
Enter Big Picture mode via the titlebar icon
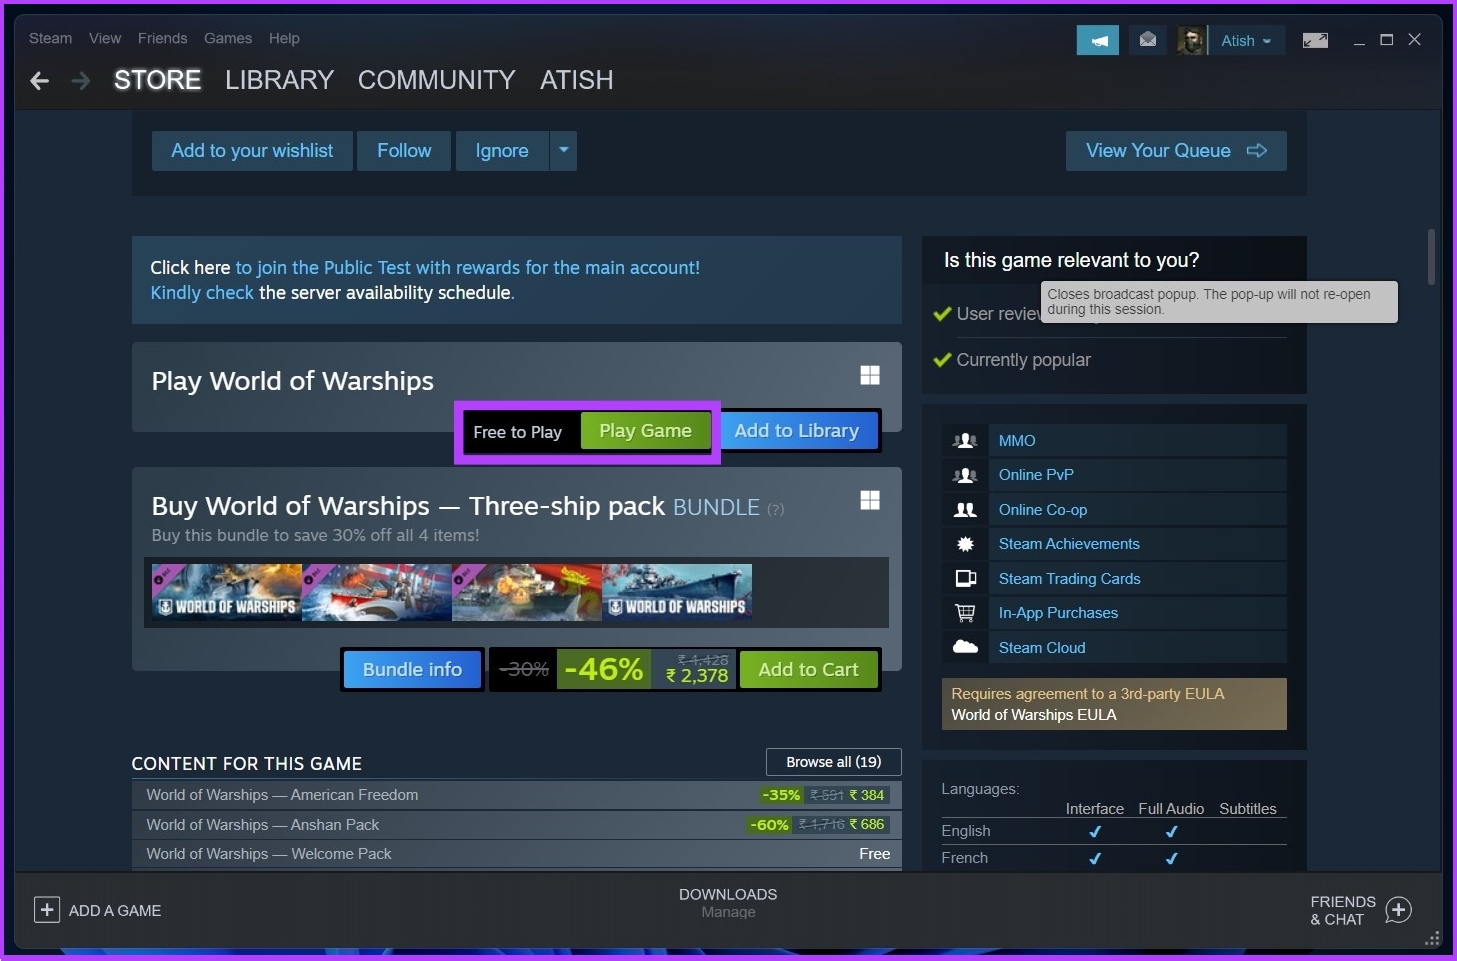[1315, 40]
